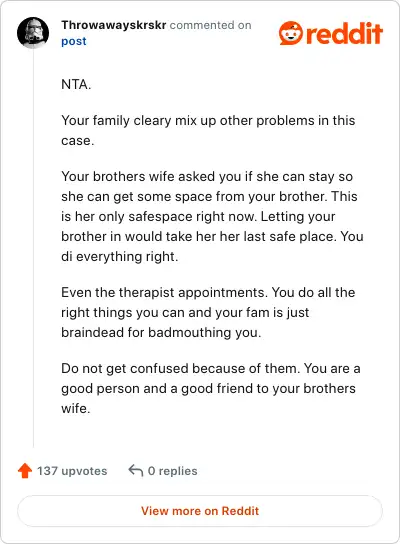Screen dimensions: 400x544
Task: Click the "braindead for badmouthing you." line
Action: coord(161,332)
